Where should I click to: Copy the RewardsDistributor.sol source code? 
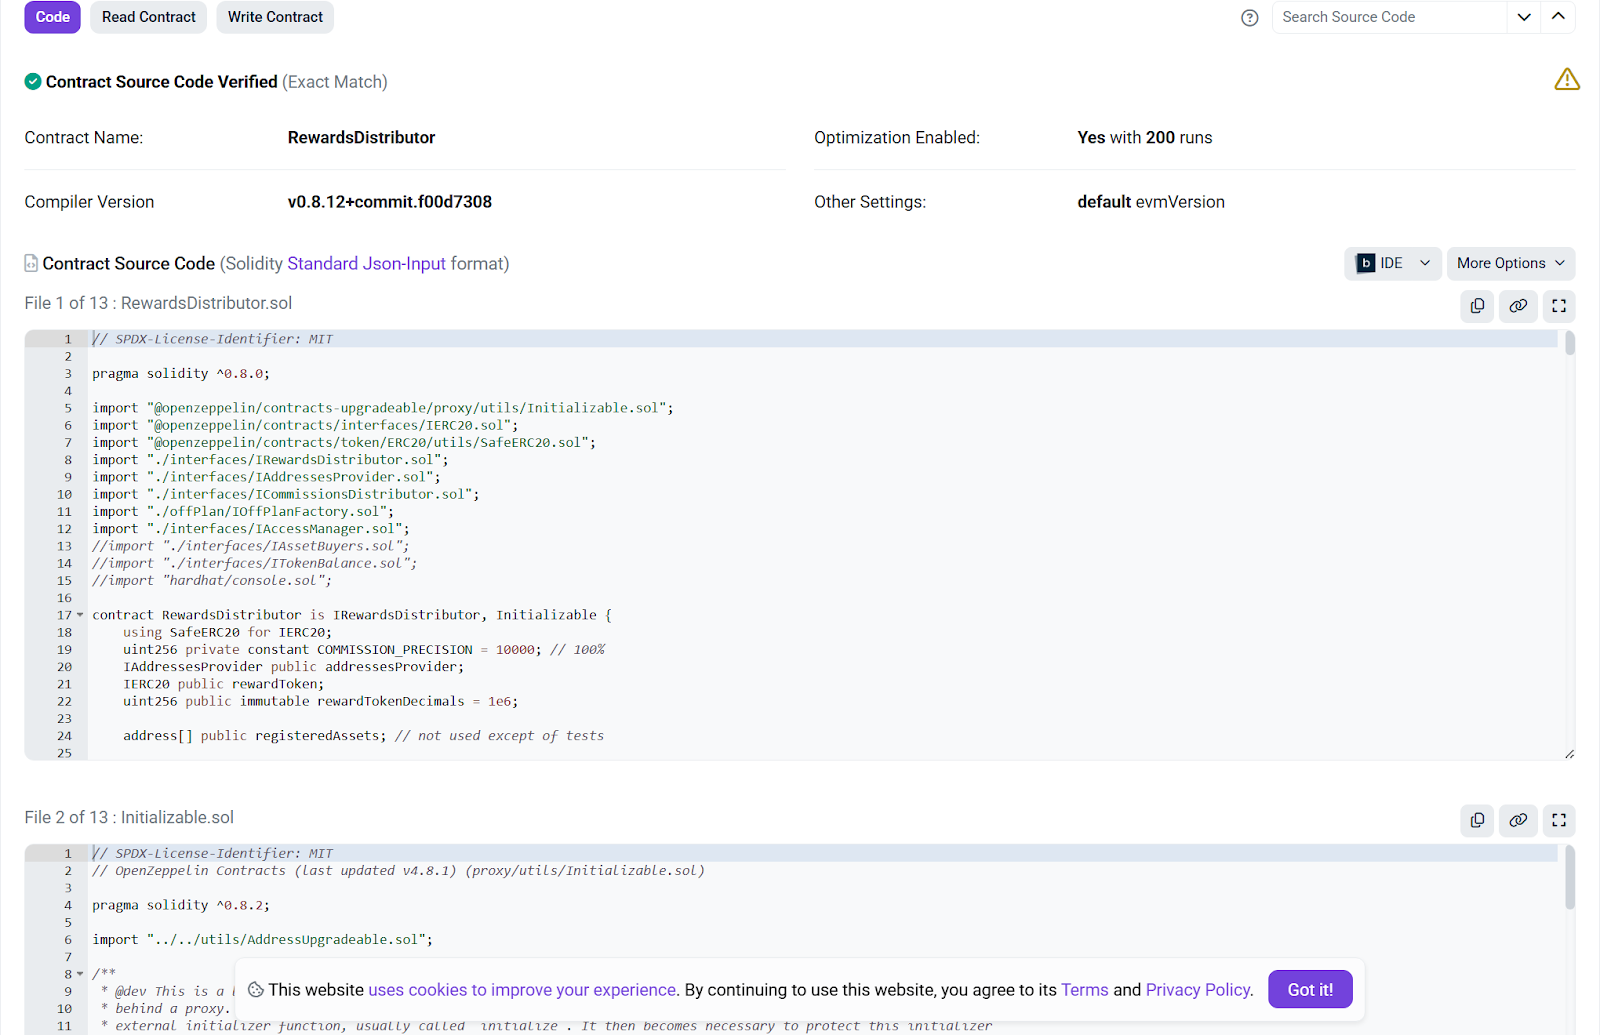pyautogui.click(x=1477, y=306)
